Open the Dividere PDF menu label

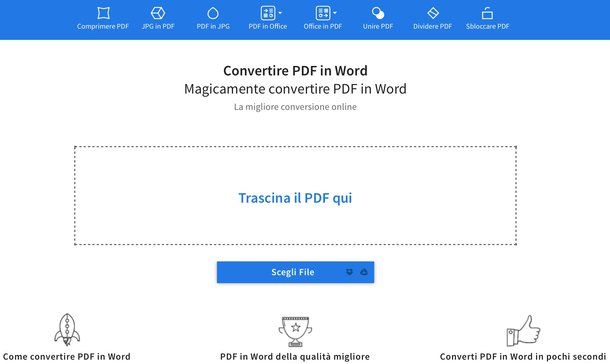(x=433, y=26)
